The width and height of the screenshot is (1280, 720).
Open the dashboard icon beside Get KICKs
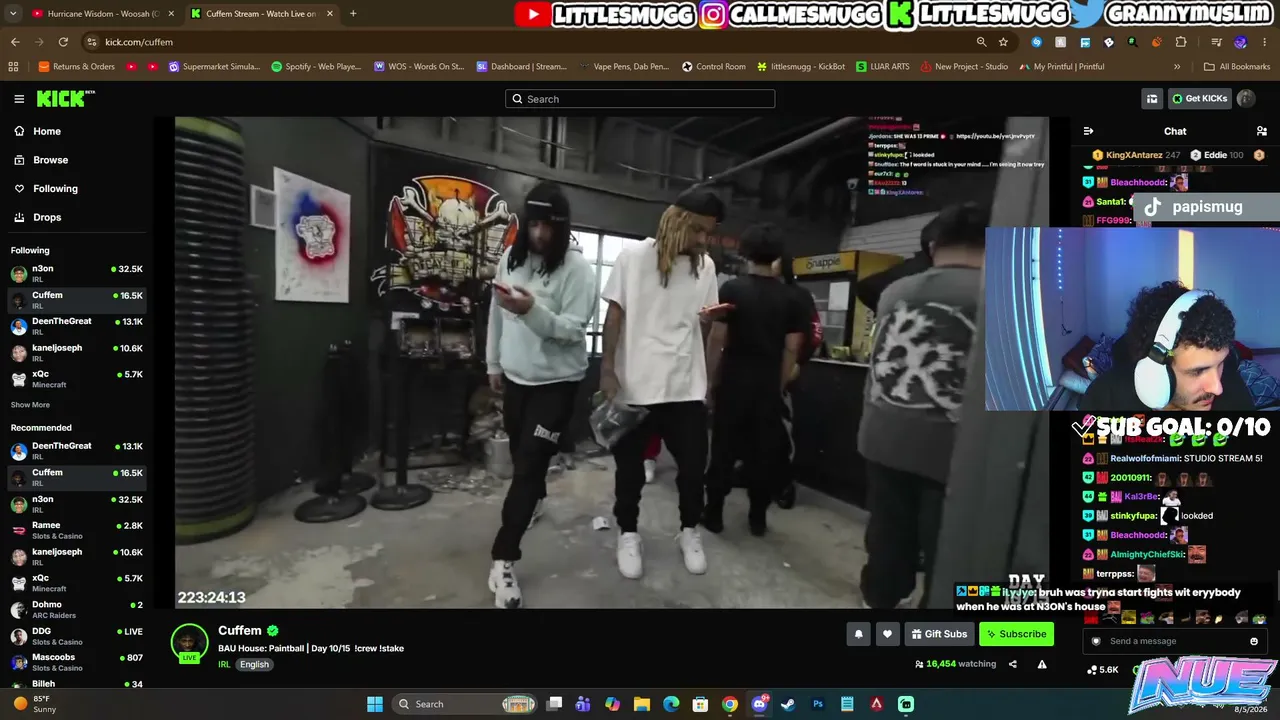click(1152, 99)
